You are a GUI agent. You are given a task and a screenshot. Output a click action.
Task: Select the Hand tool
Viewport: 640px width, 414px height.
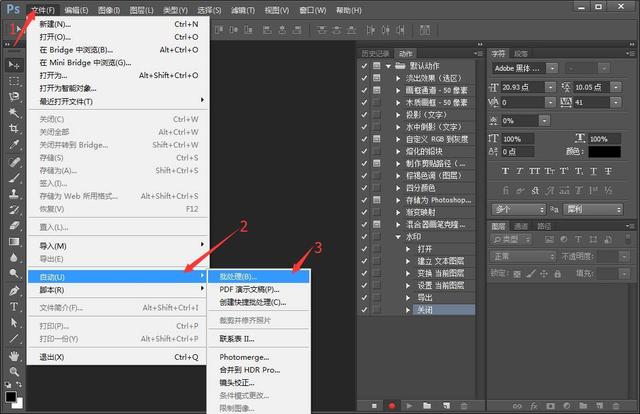[14, 356]
